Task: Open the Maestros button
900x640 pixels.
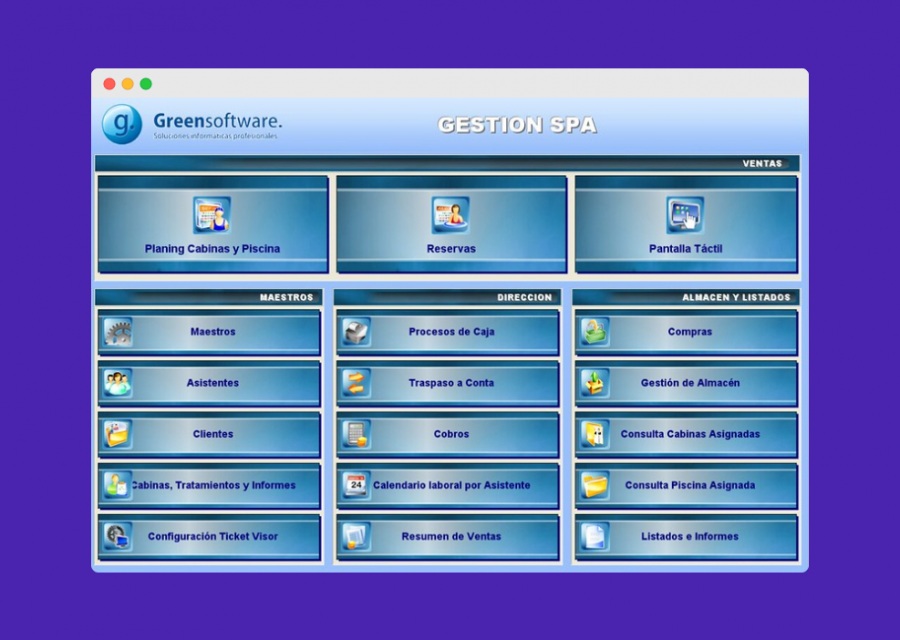Action: [x=209, y=332]
